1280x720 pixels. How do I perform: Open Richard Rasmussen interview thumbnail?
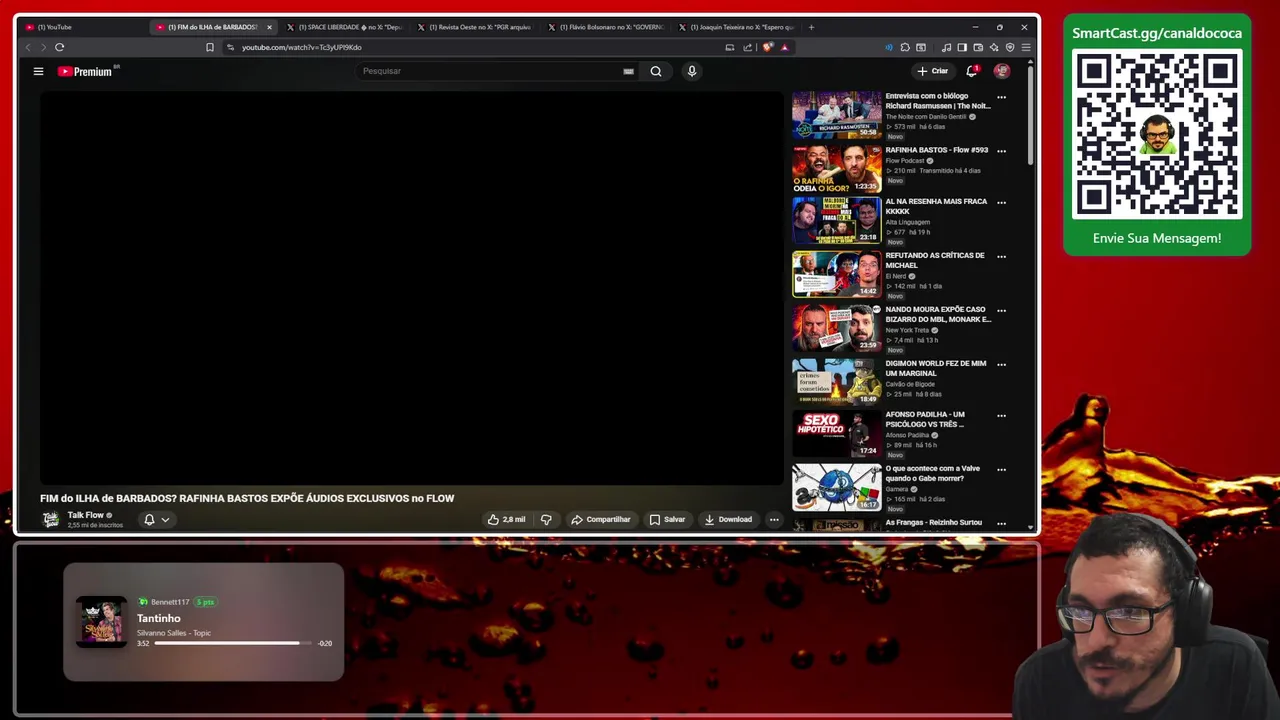837,115
